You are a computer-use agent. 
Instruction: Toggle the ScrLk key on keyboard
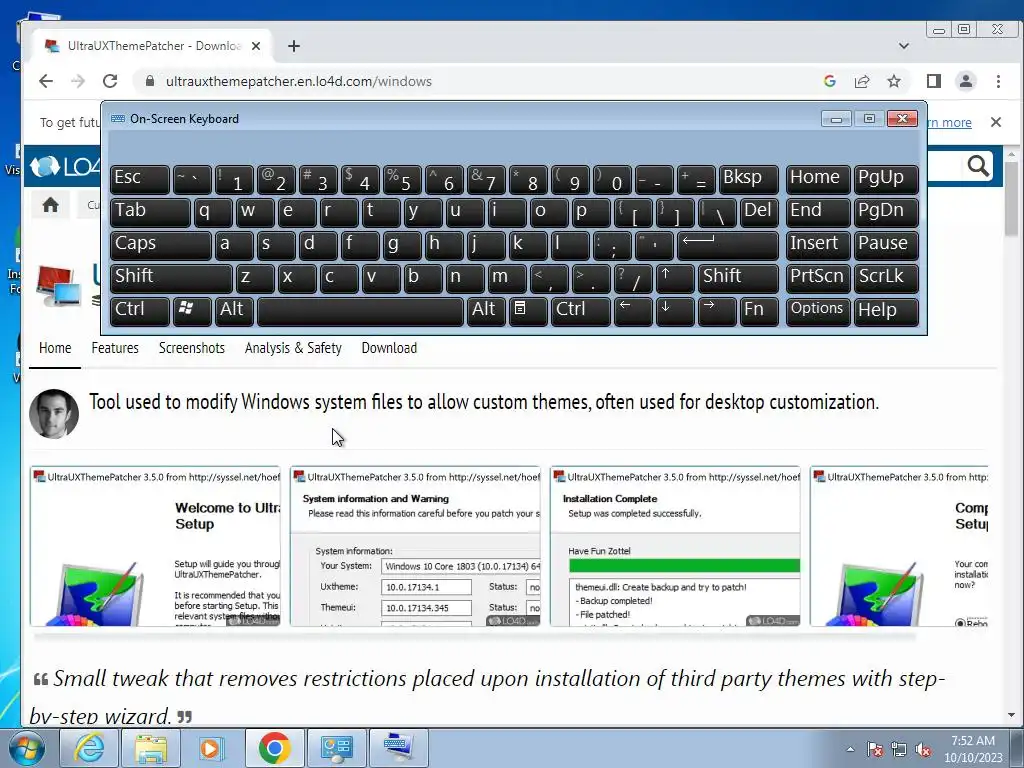pos(886,277)
